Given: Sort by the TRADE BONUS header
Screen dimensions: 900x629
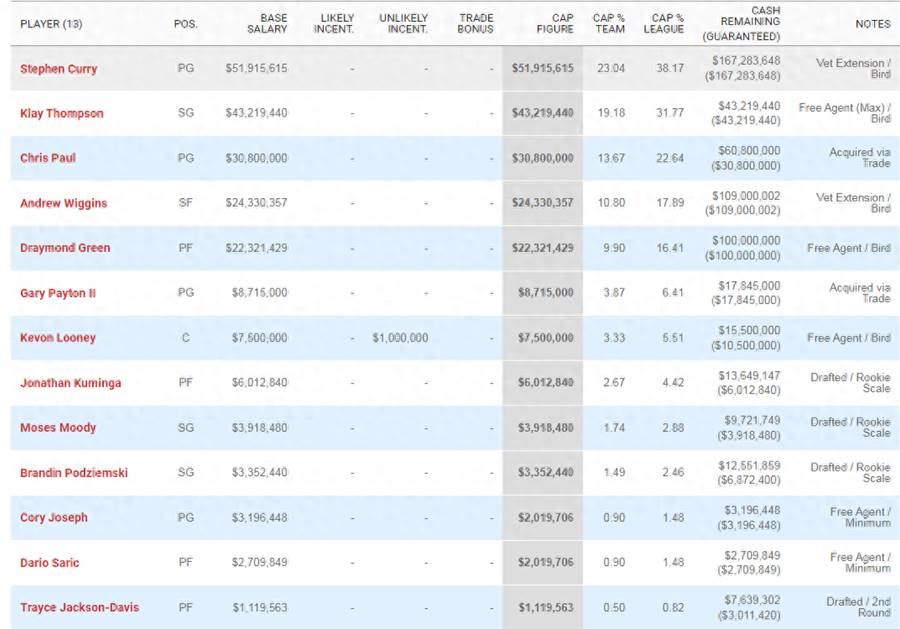Looking at the screenshot, I should pyautogui.click(x=475, y=24).
